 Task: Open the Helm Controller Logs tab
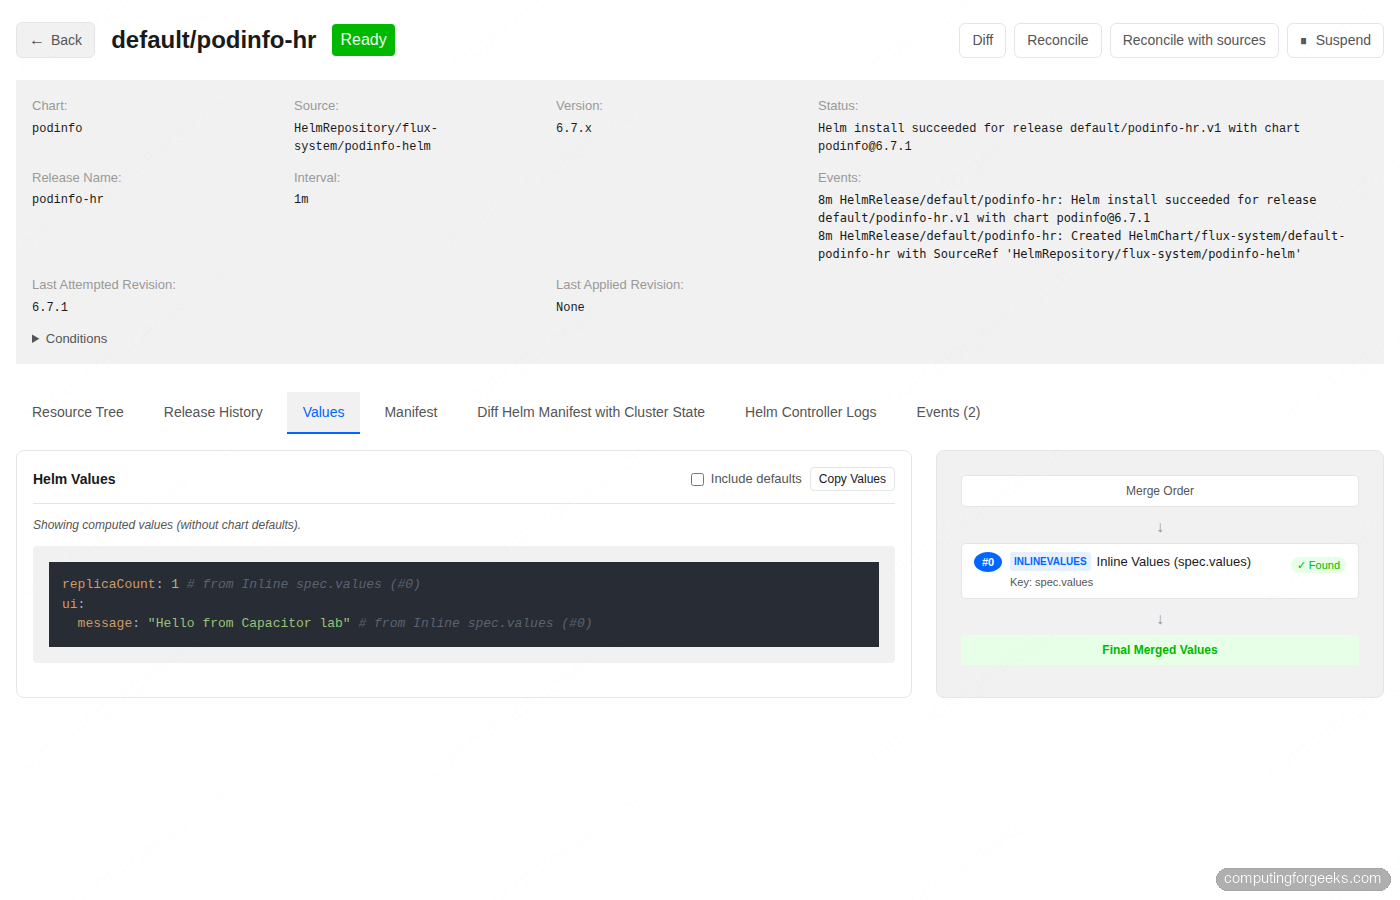pos(810,412)
